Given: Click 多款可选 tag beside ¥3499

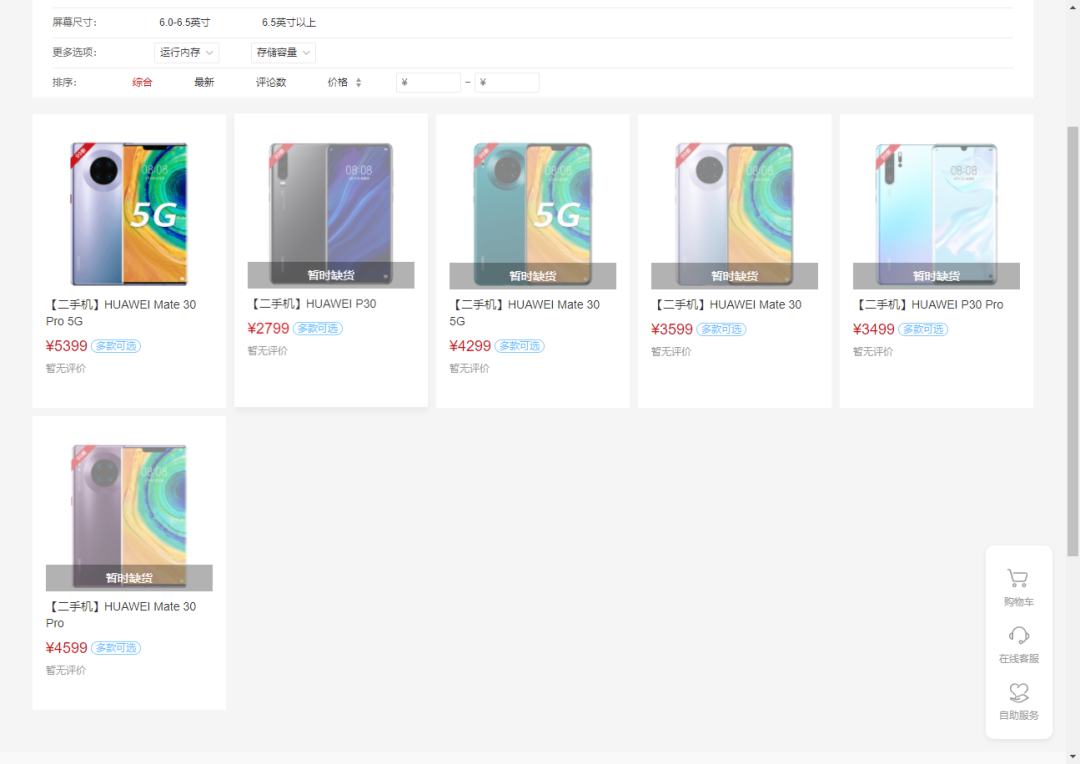Looking at the screenshot, I should click(923, 329).
